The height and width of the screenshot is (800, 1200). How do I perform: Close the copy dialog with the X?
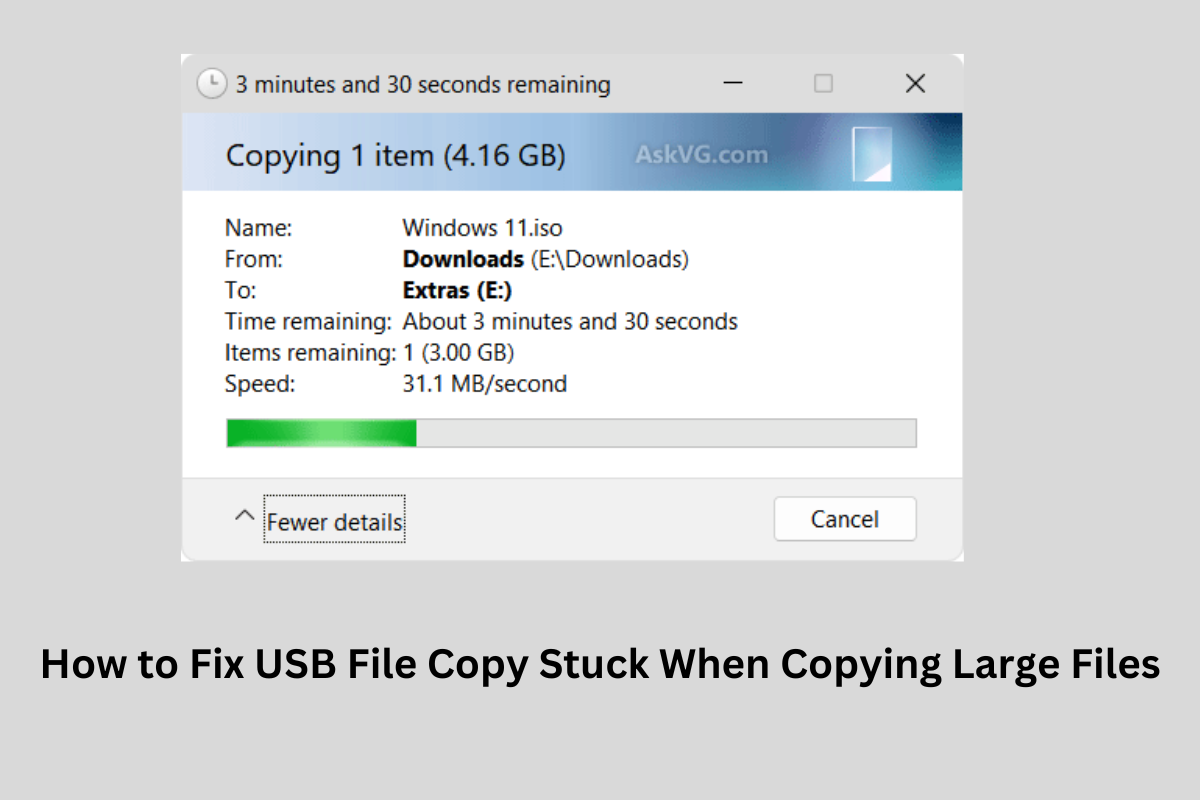pyautogui.click(x=915, y=84)
